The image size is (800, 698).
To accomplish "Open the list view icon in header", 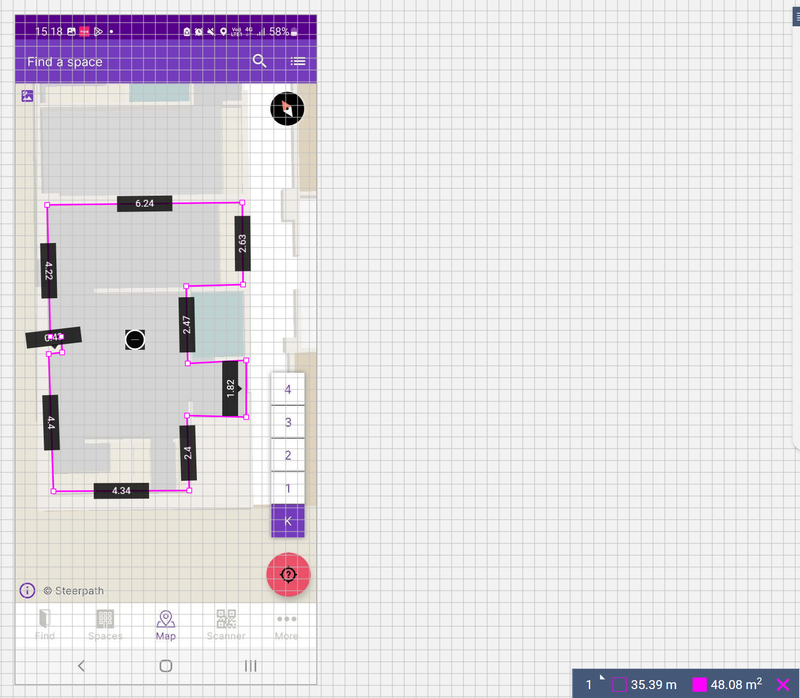I will (298, 61).
